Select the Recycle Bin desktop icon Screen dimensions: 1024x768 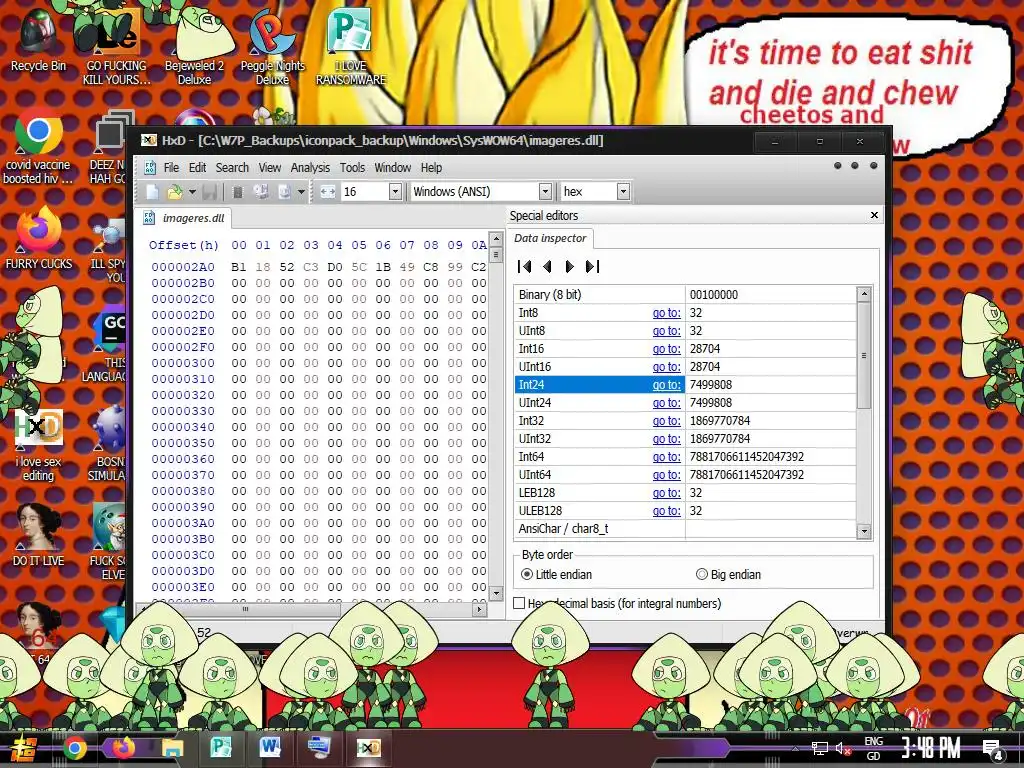pyautogui.click(x=38, y=38)
